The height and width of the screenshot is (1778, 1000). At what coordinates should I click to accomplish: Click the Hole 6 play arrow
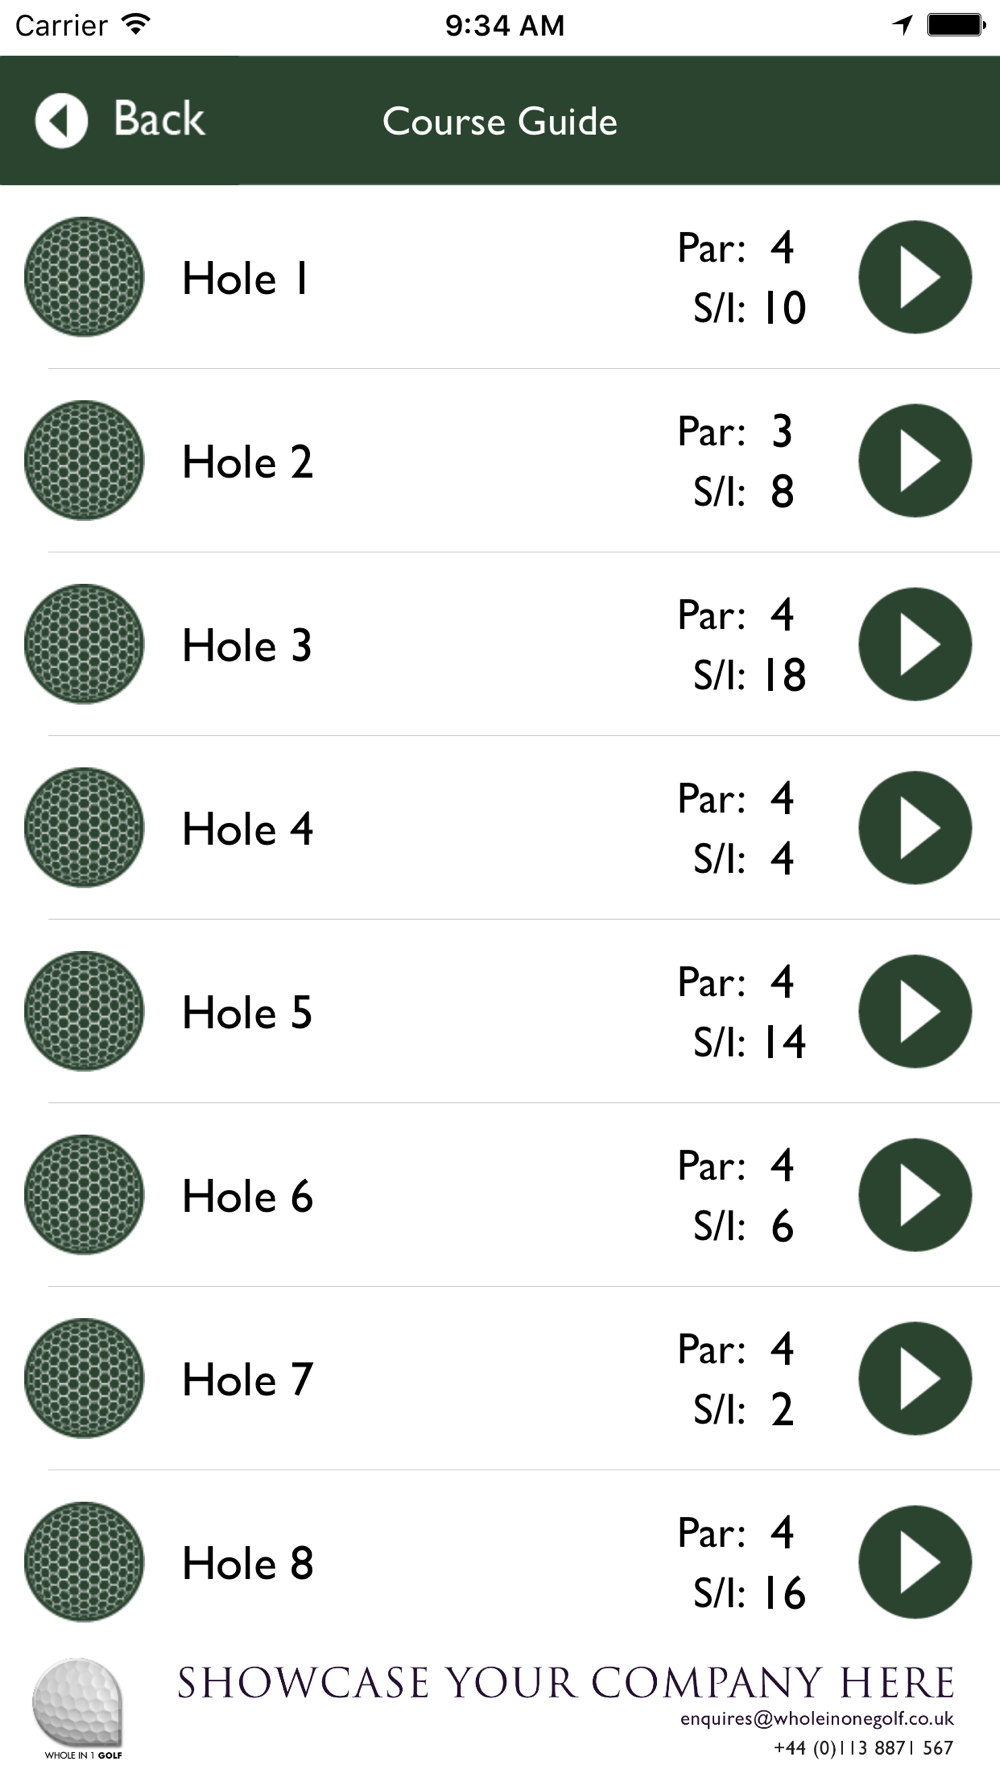[x=915, y=1195]
